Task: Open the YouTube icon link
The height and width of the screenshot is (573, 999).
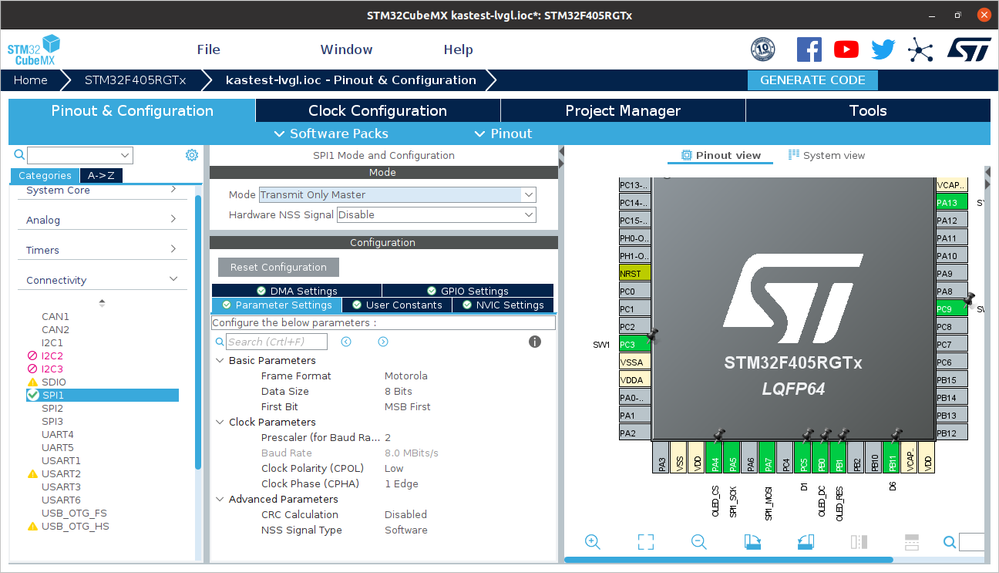Action: pos(846,49)
